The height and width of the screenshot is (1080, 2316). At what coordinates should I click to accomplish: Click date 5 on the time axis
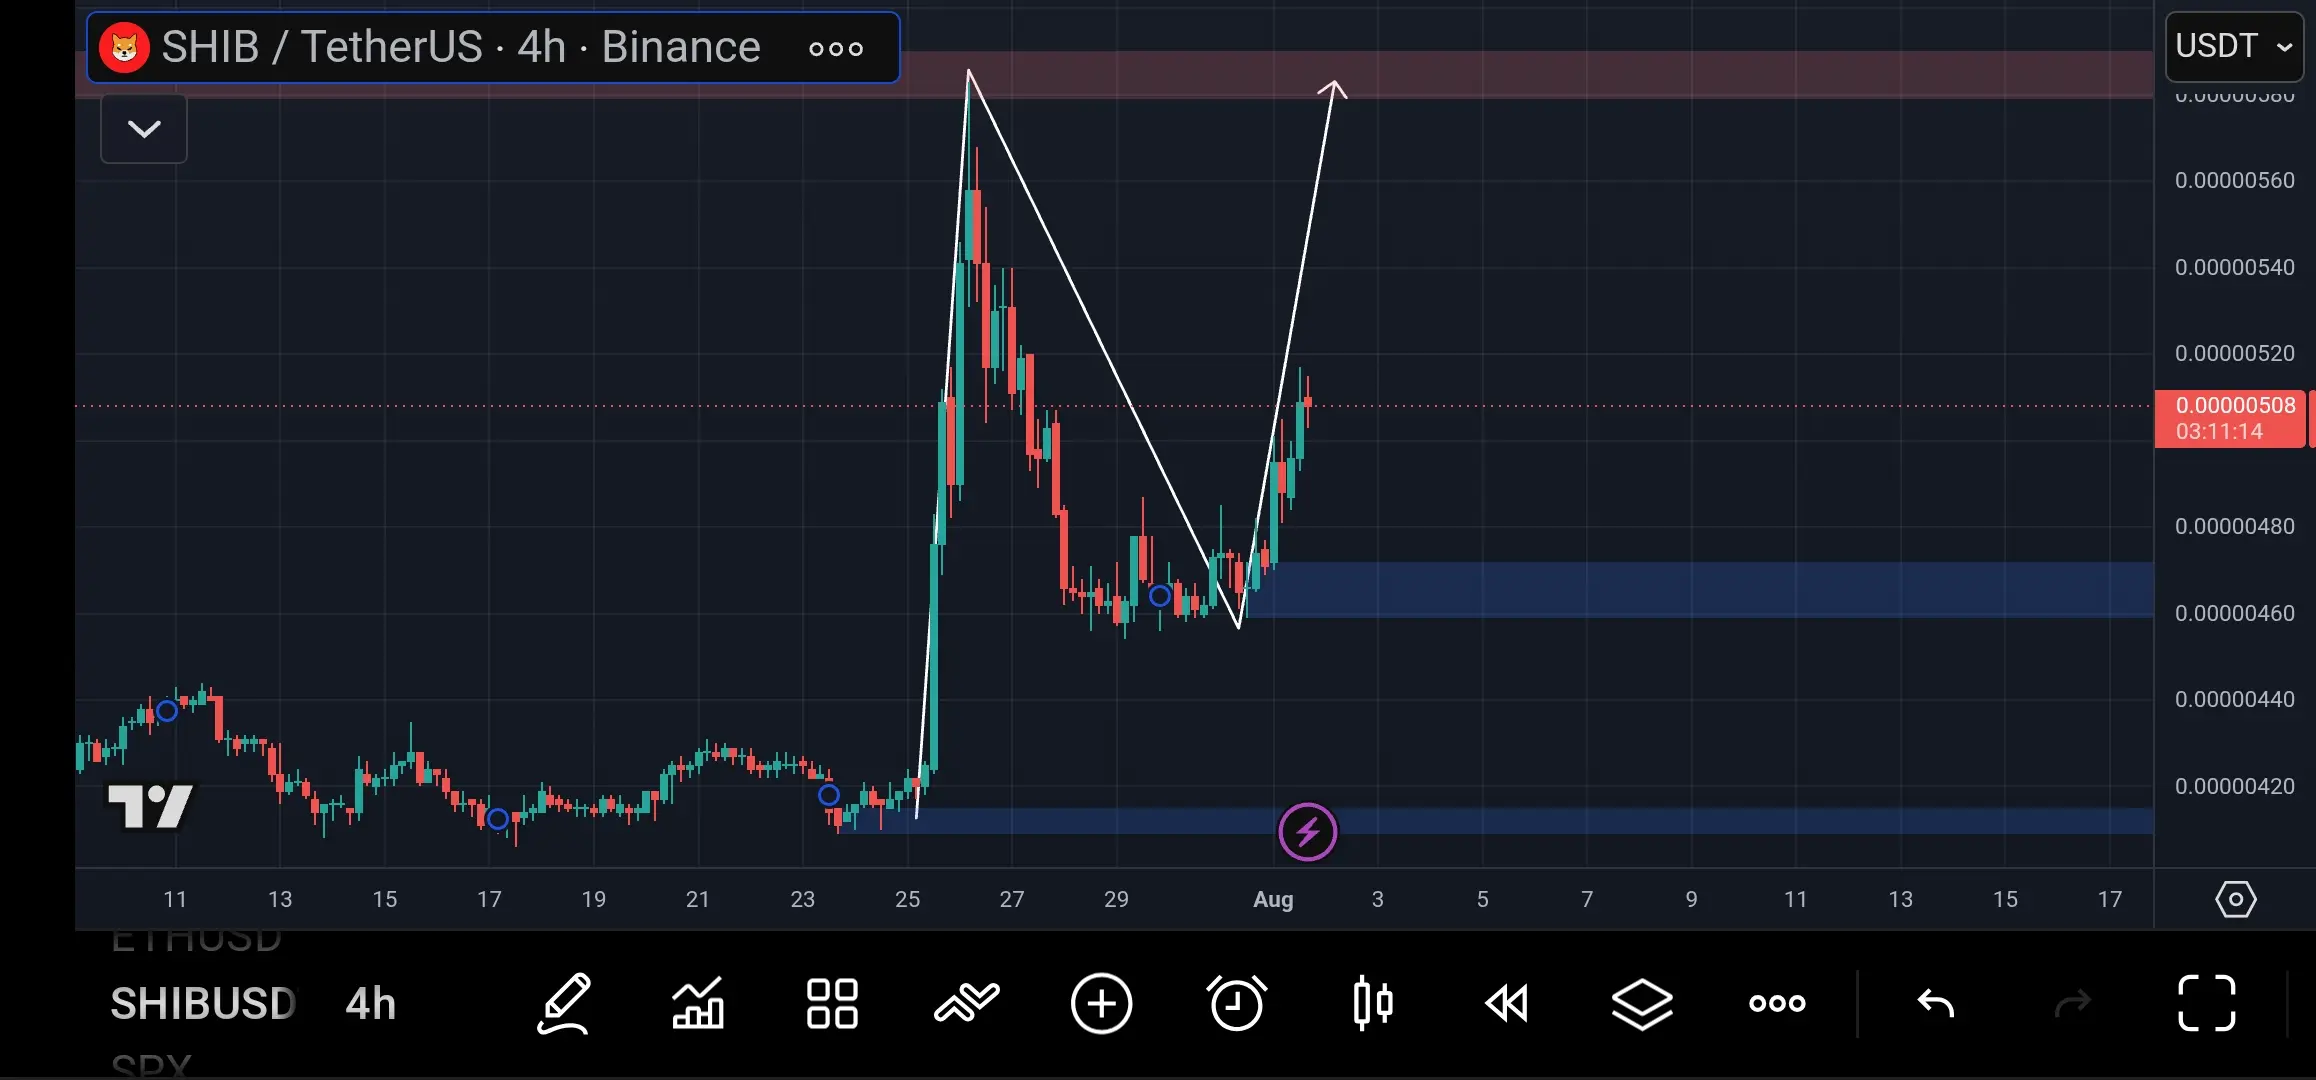(1483, 899)
